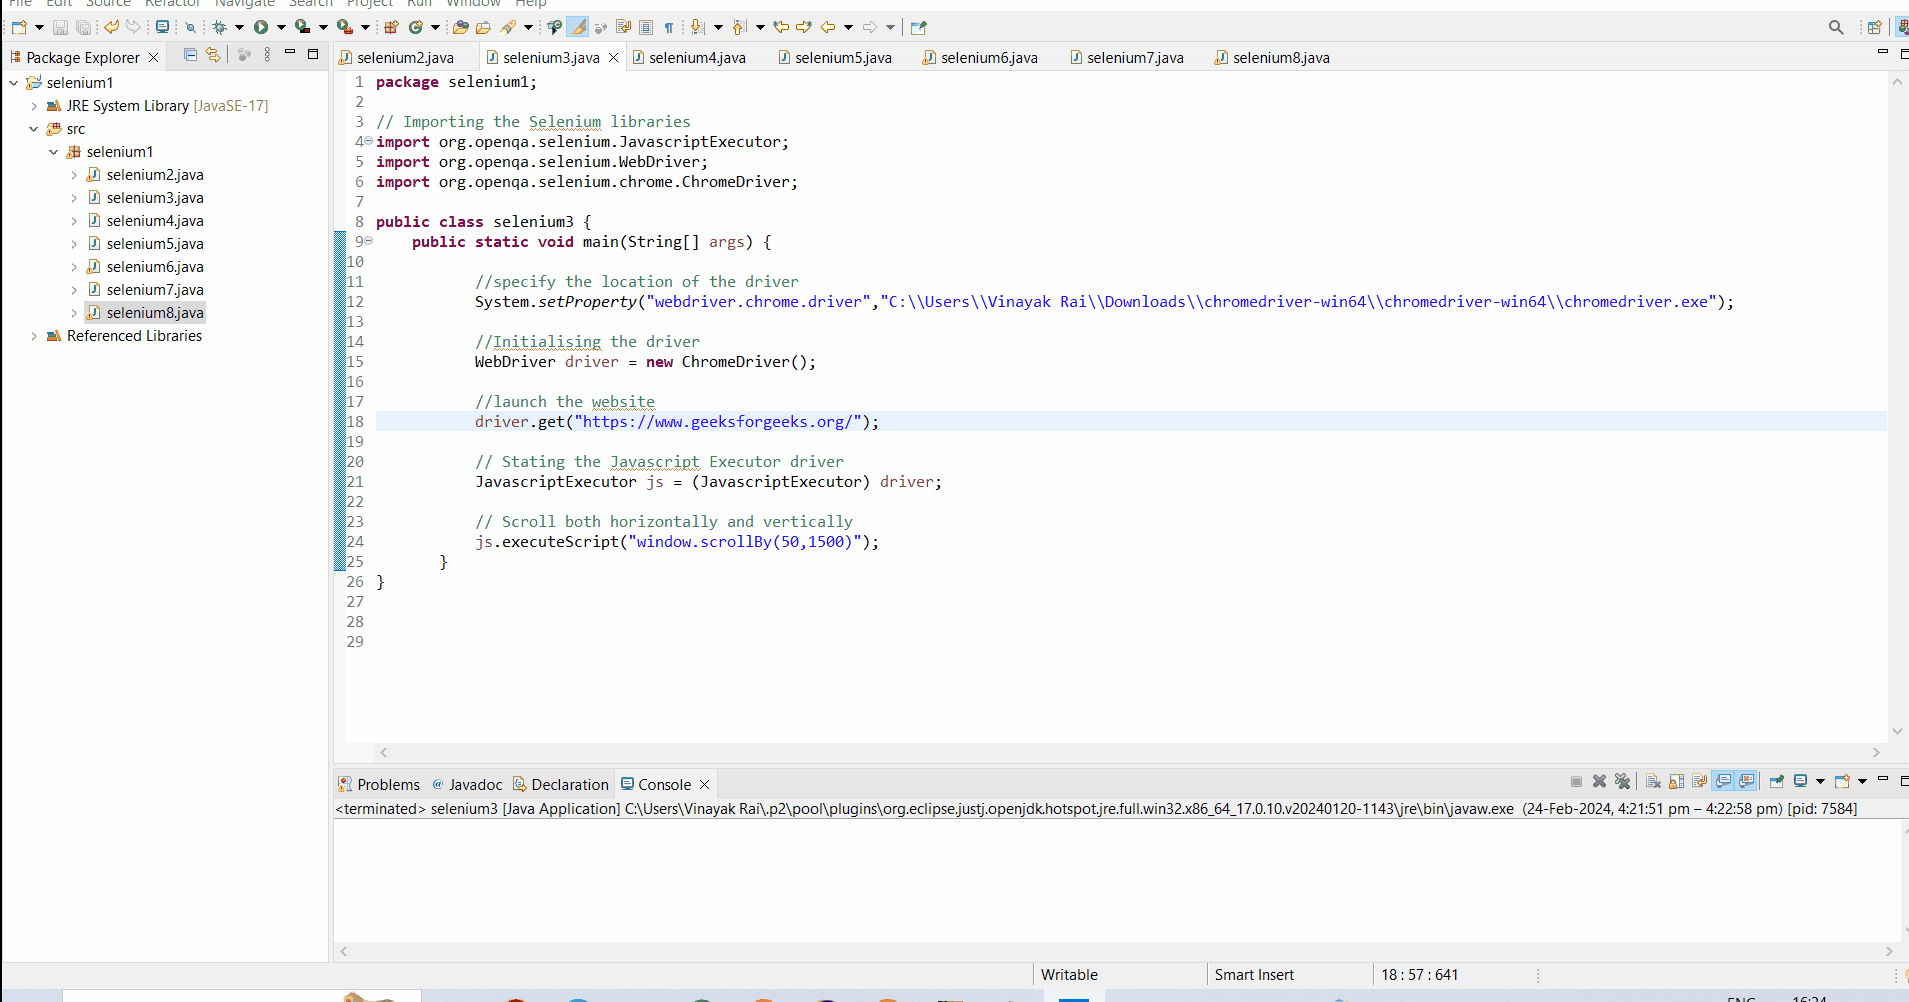Click the Open Console icon
Screen dimensions: 1909x1002
click(1842, 781)
